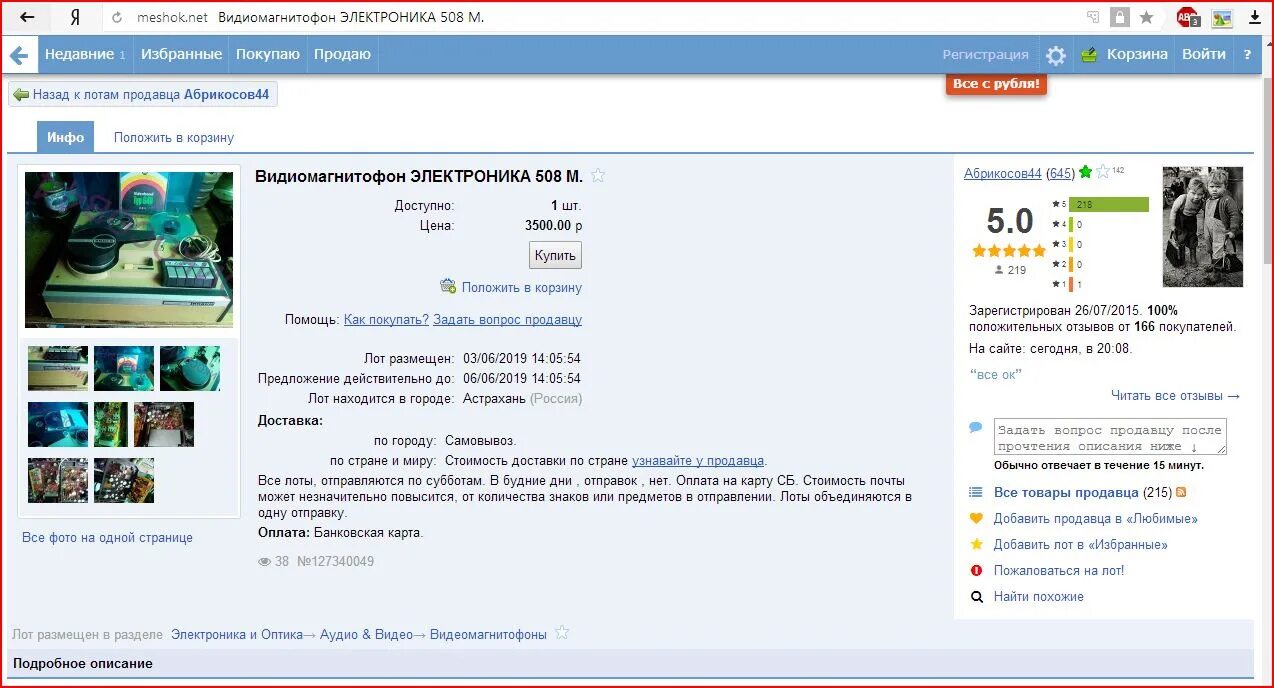
Task: Click Задать вопрос продавцу link
Action: (508, 320)
